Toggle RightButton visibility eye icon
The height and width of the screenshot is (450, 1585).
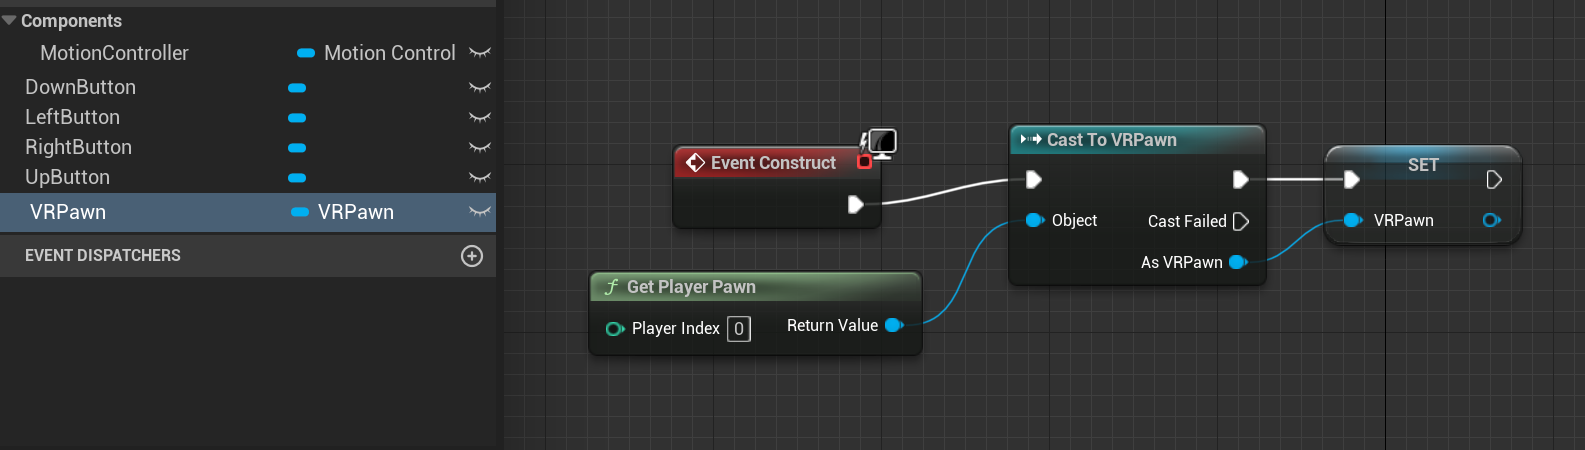click(480, 148)
